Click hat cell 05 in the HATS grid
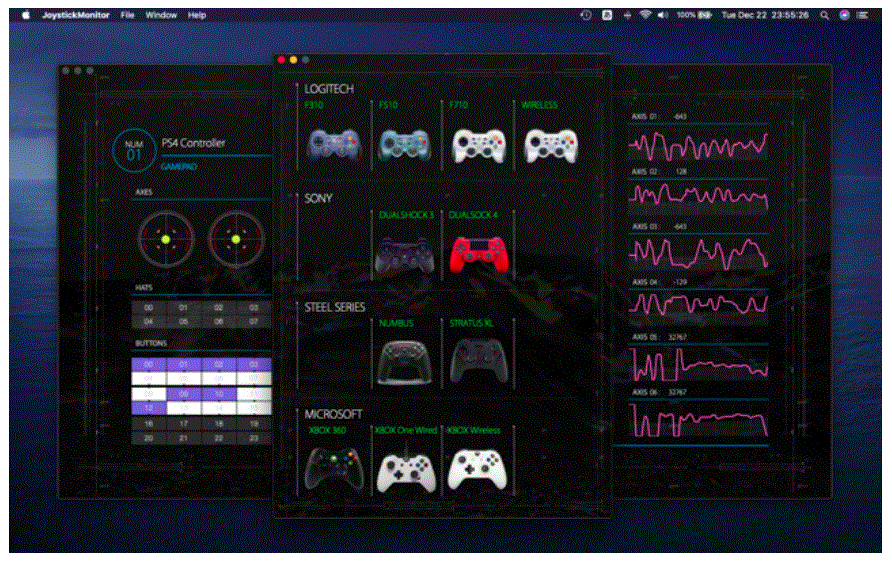 click(x=183, y=322)
